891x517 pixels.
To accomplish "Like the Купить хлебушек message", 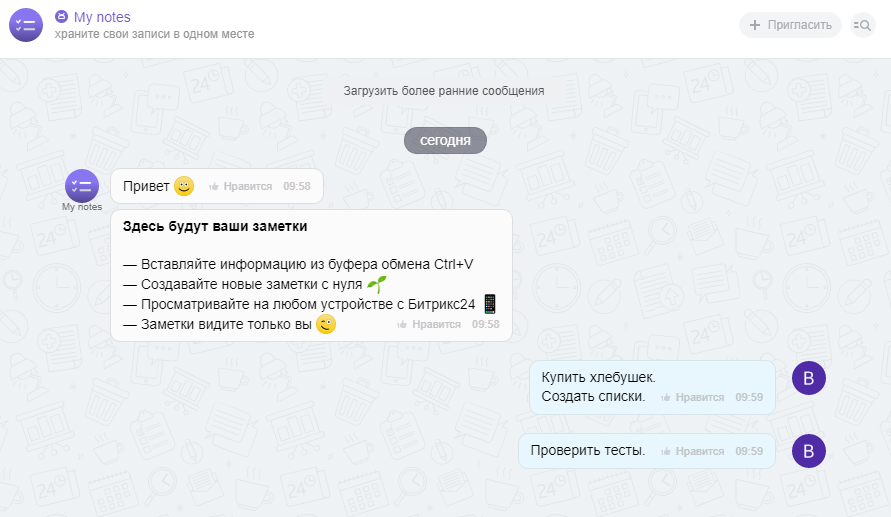I will (693, 397).
